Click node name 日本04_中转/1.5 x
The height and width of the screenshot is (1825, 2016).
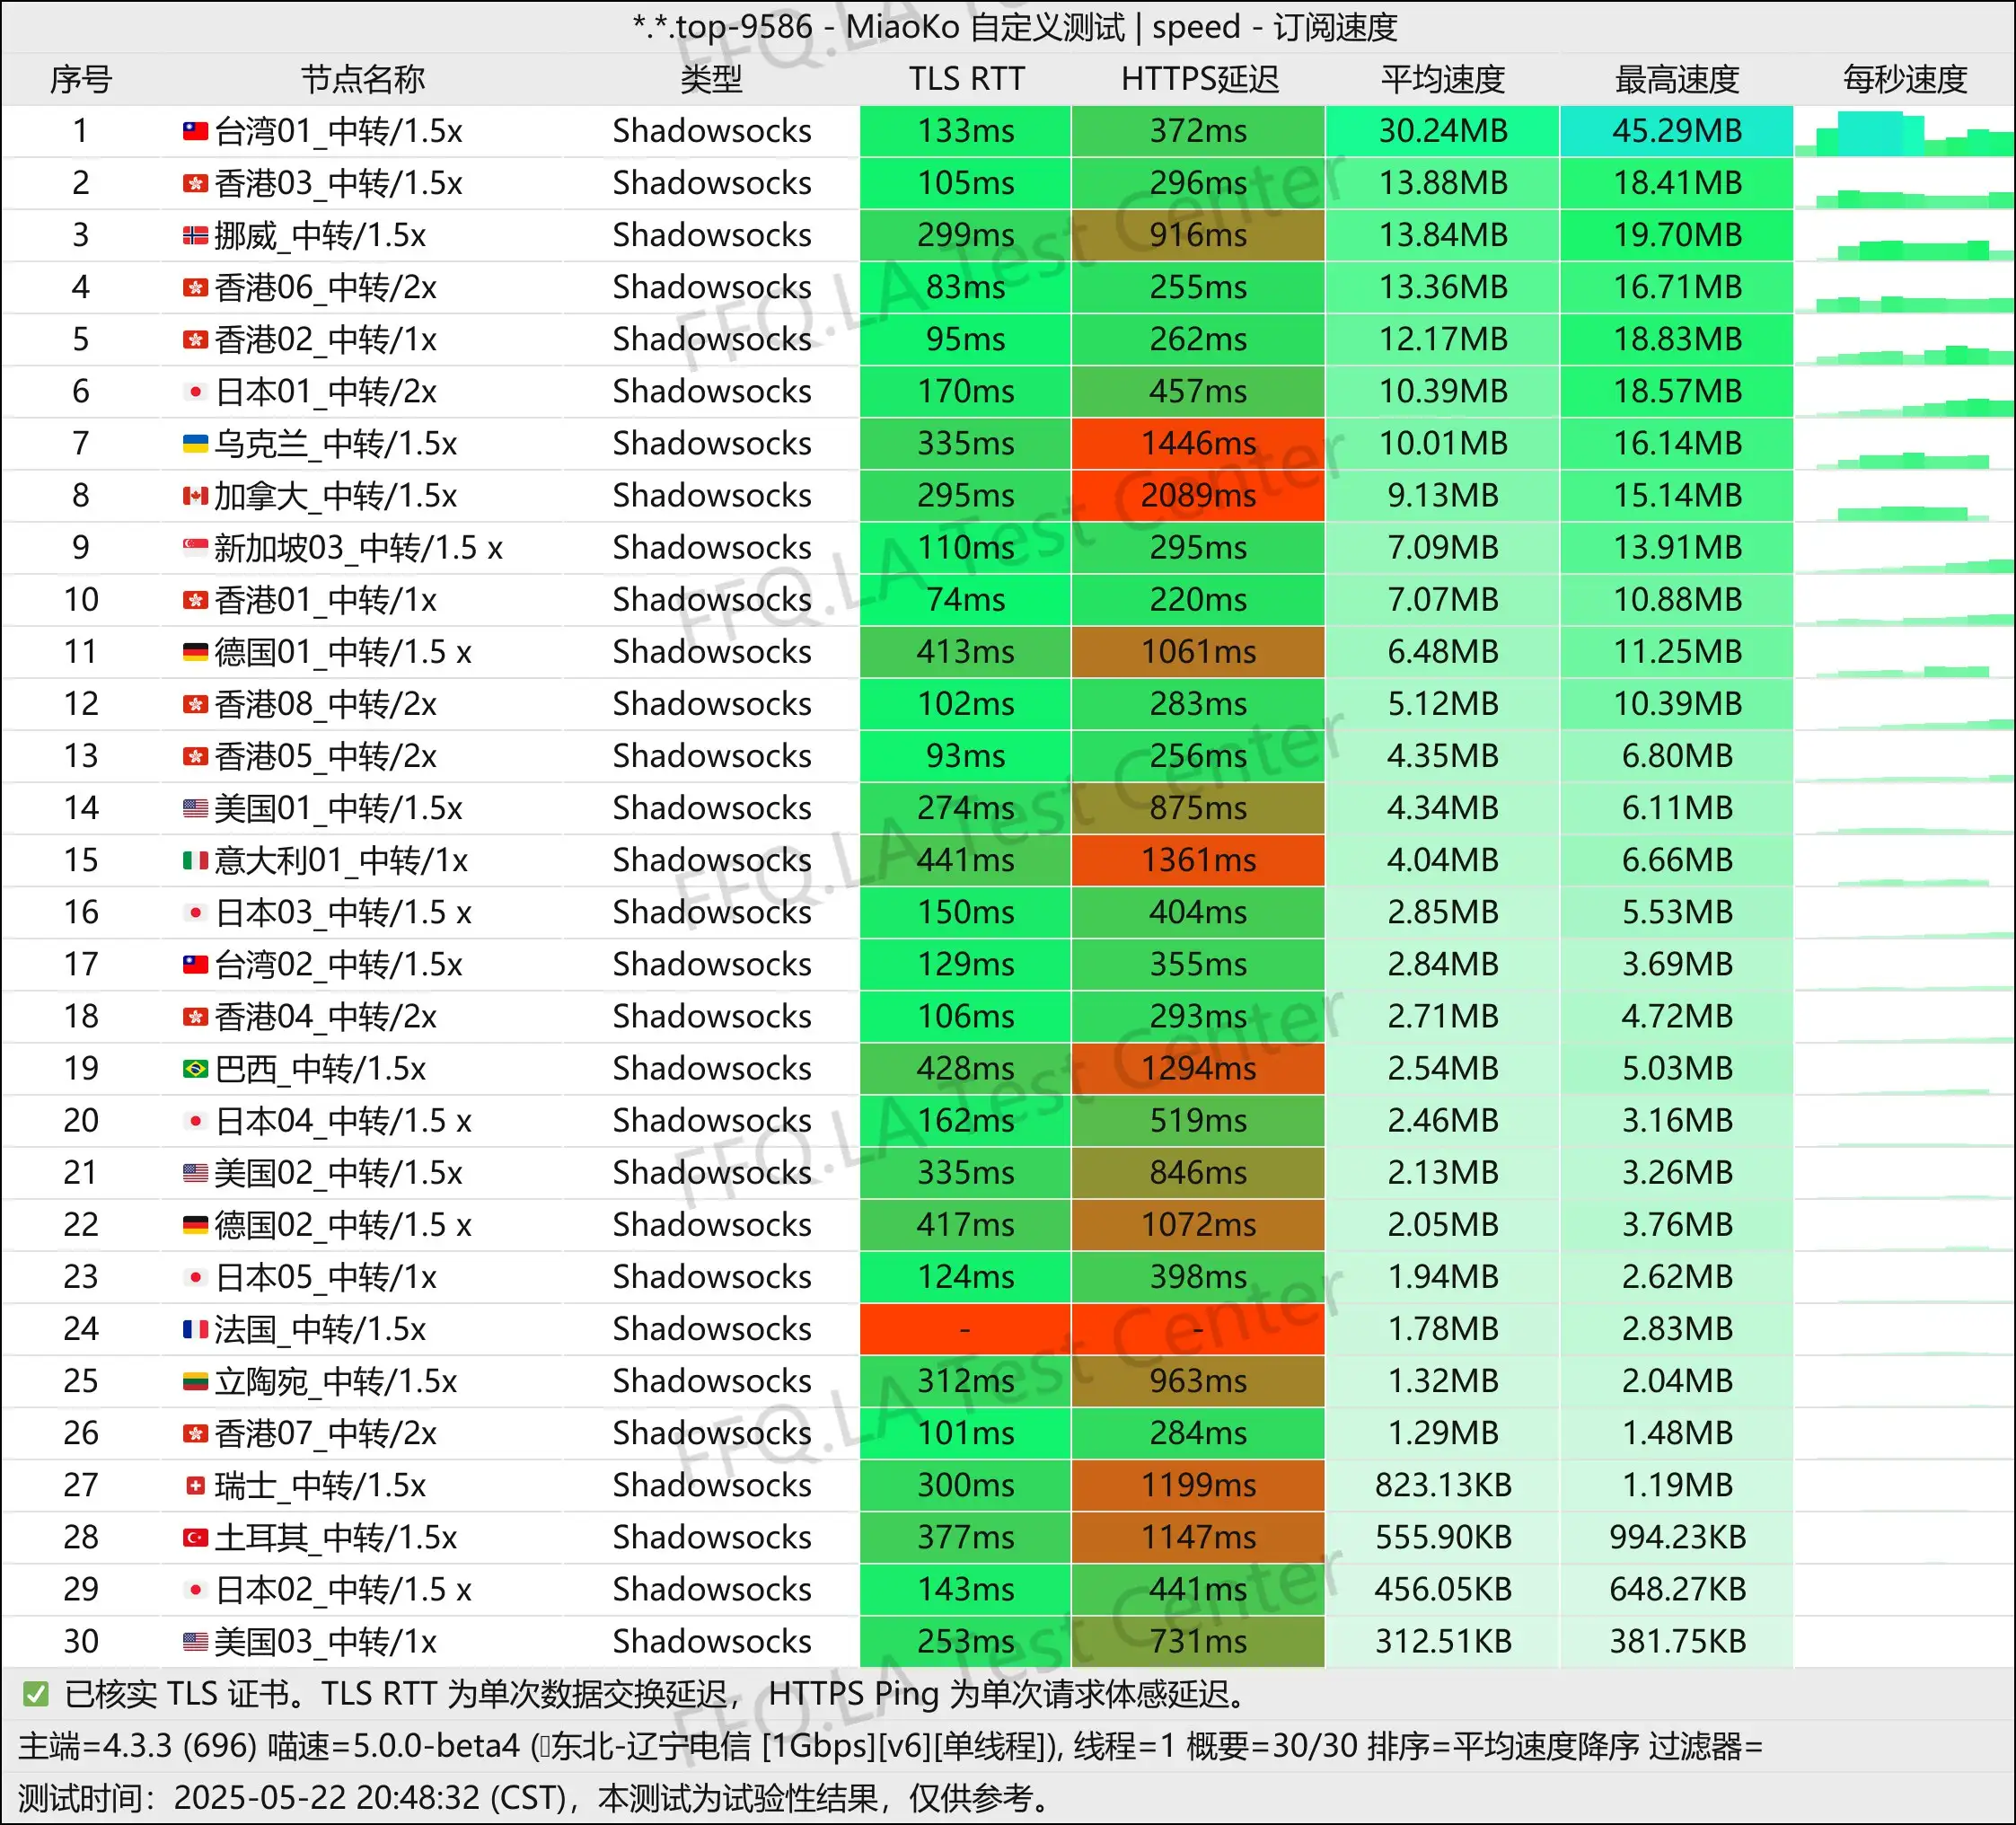[342, 1121]
